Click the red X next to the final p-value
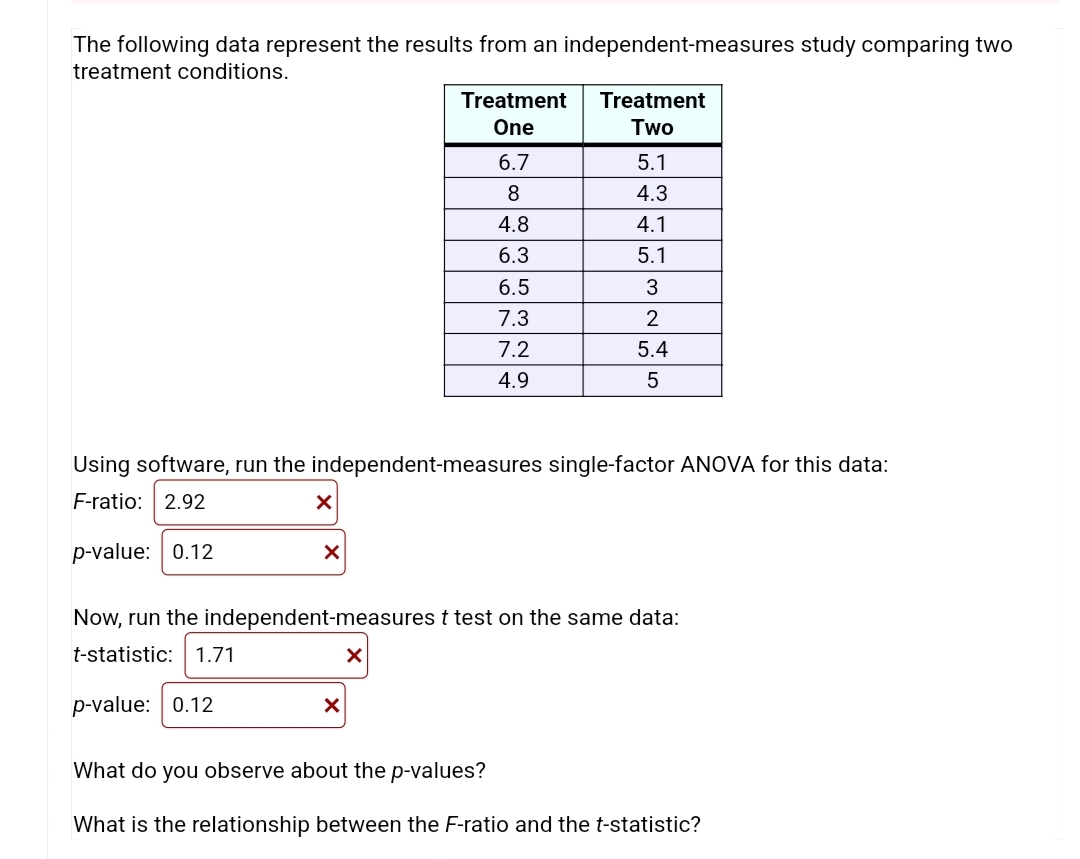Screen dimensions: 1080x859 pyautogui.click(x=331, y=705)
